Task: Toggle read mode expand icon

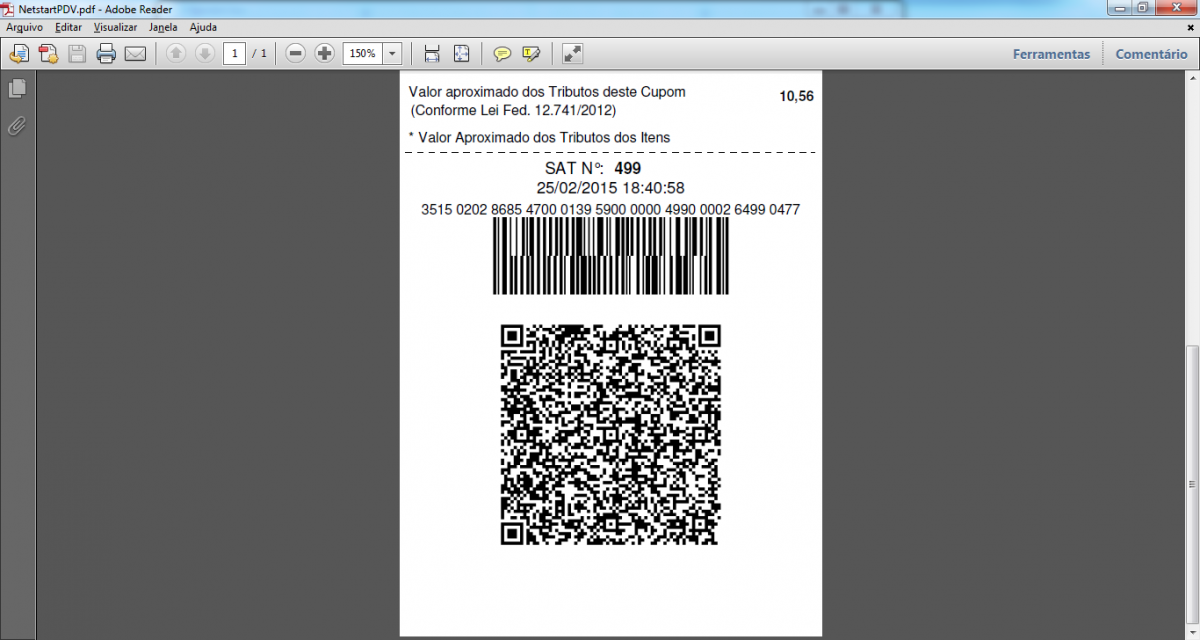Action: click(x=573, y=54)
